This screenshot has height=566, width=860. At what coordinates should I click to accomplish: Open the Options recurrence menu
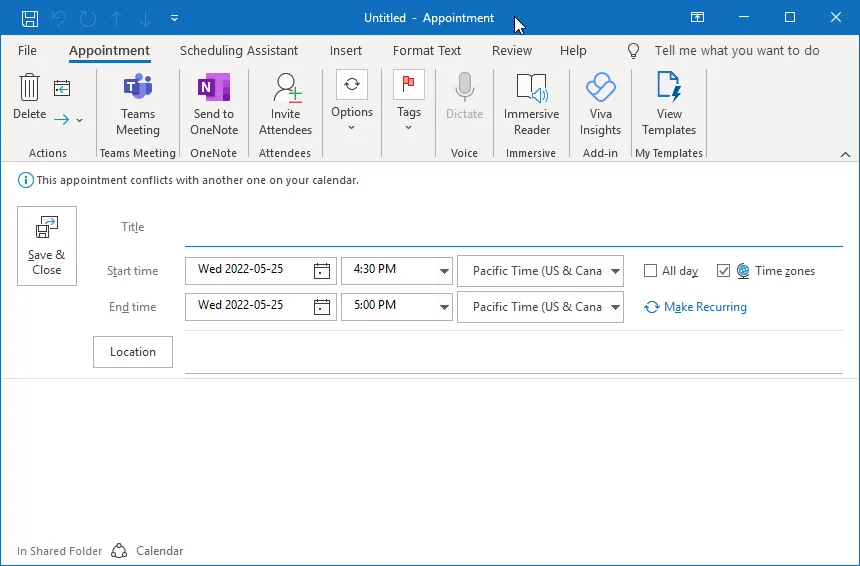(352, 101)
